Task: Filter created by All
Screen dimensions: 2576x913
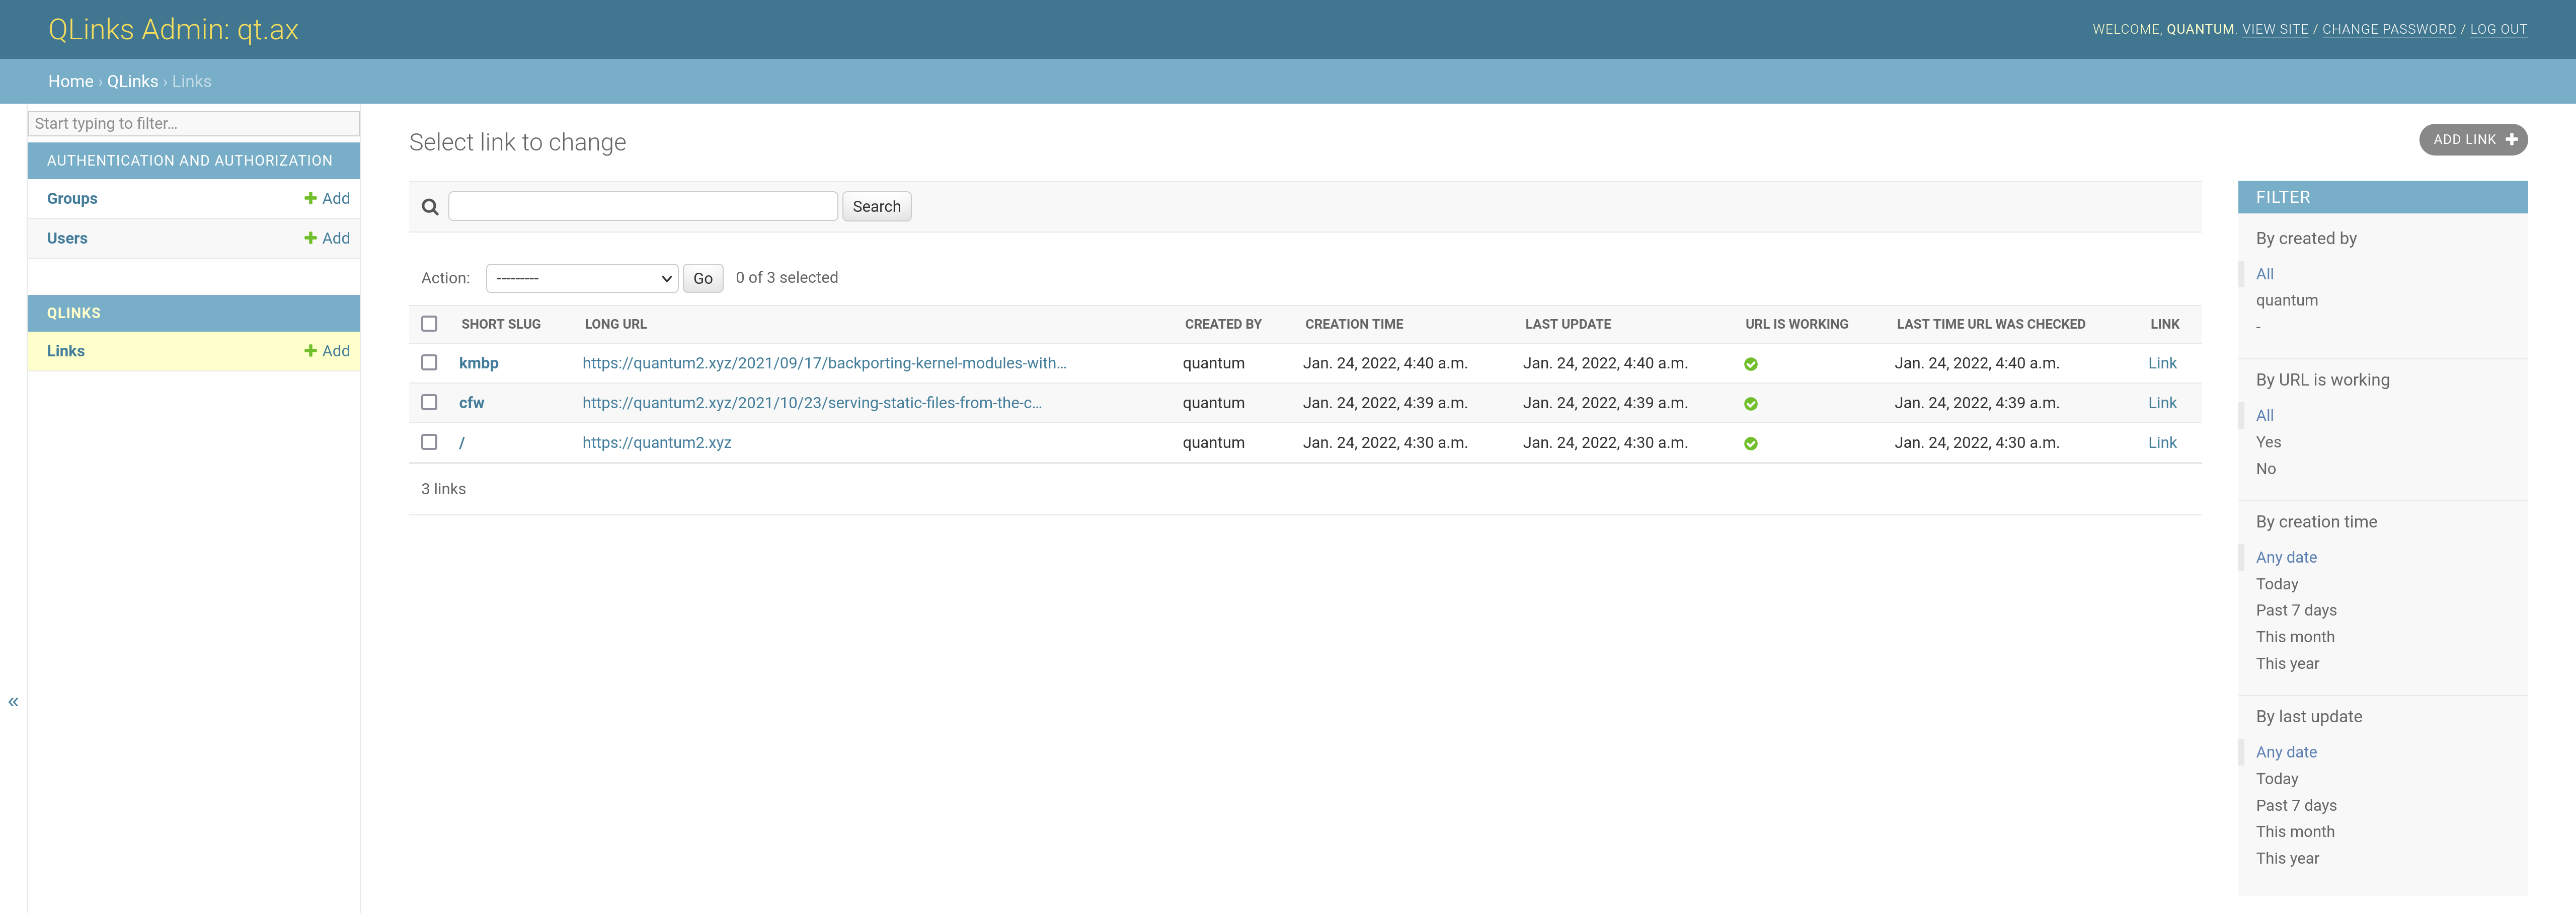Action: (x=2264, y=274)
